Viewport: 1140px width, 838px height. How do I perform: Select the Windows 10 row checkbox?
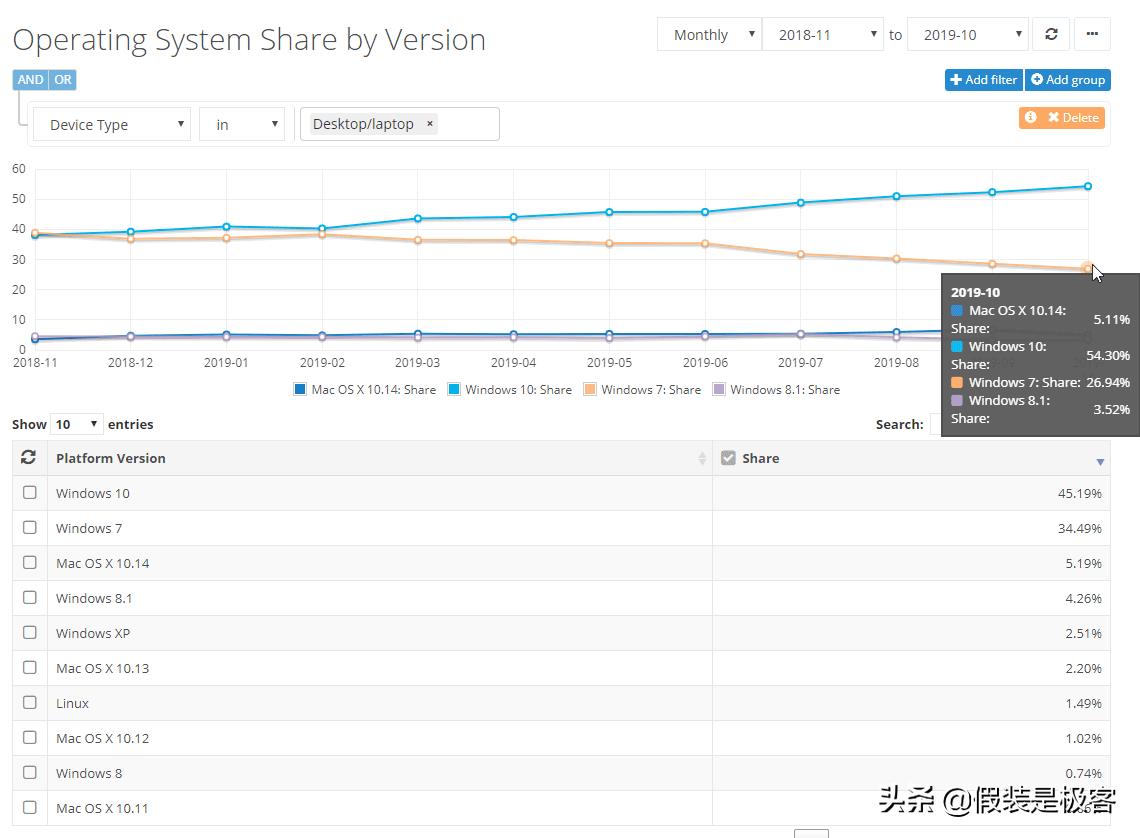(x=29, y=492)
